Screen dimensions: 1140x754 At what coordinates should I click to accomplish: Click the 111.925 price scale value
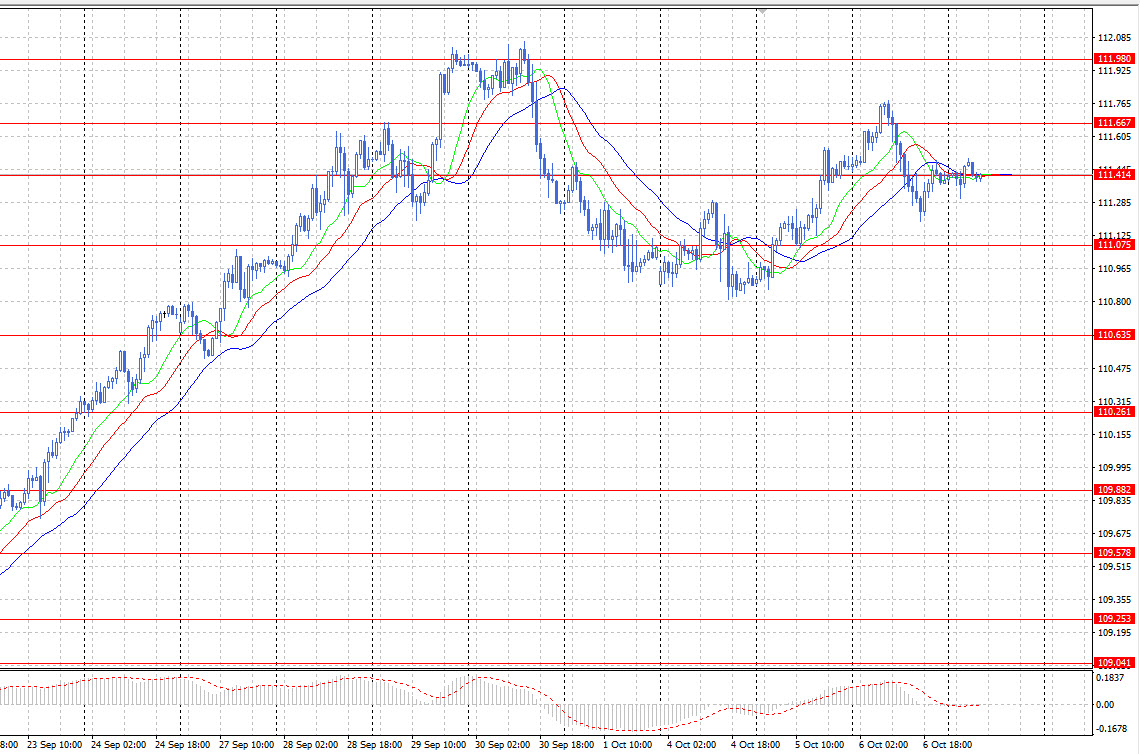pos(1115,71)
